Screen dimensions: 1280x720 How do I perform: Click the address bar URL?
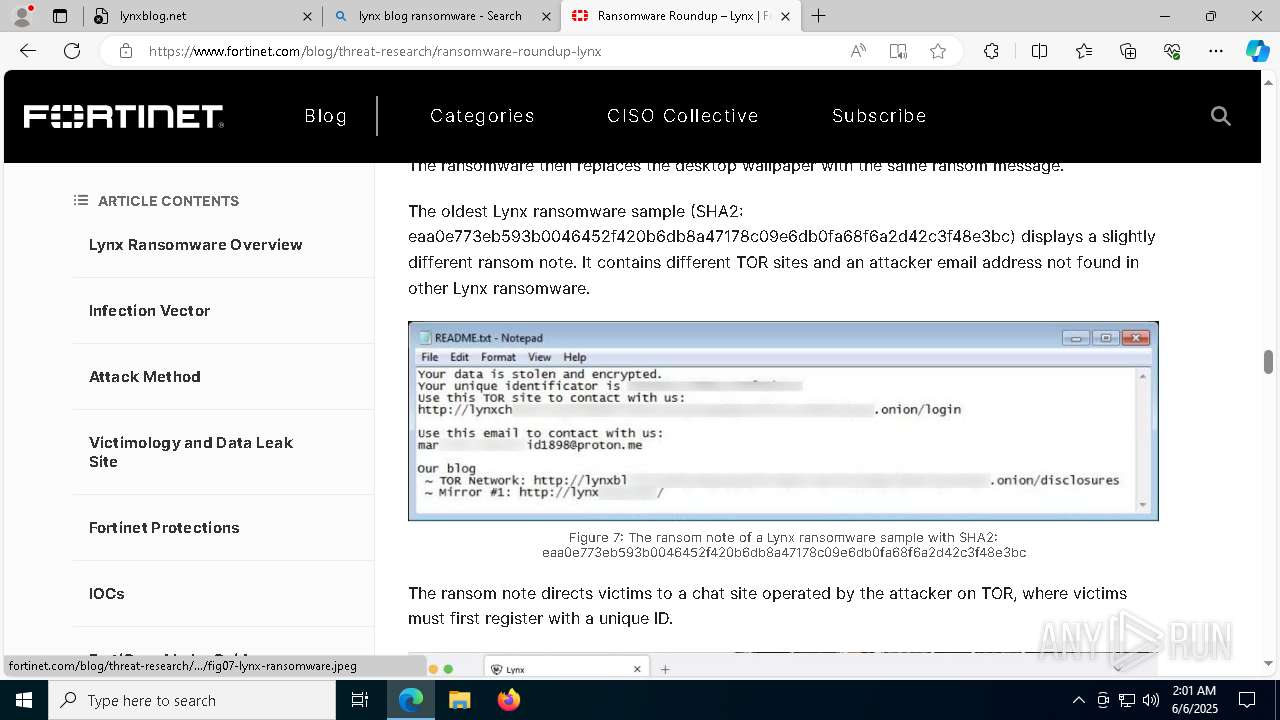click(375, 51)
